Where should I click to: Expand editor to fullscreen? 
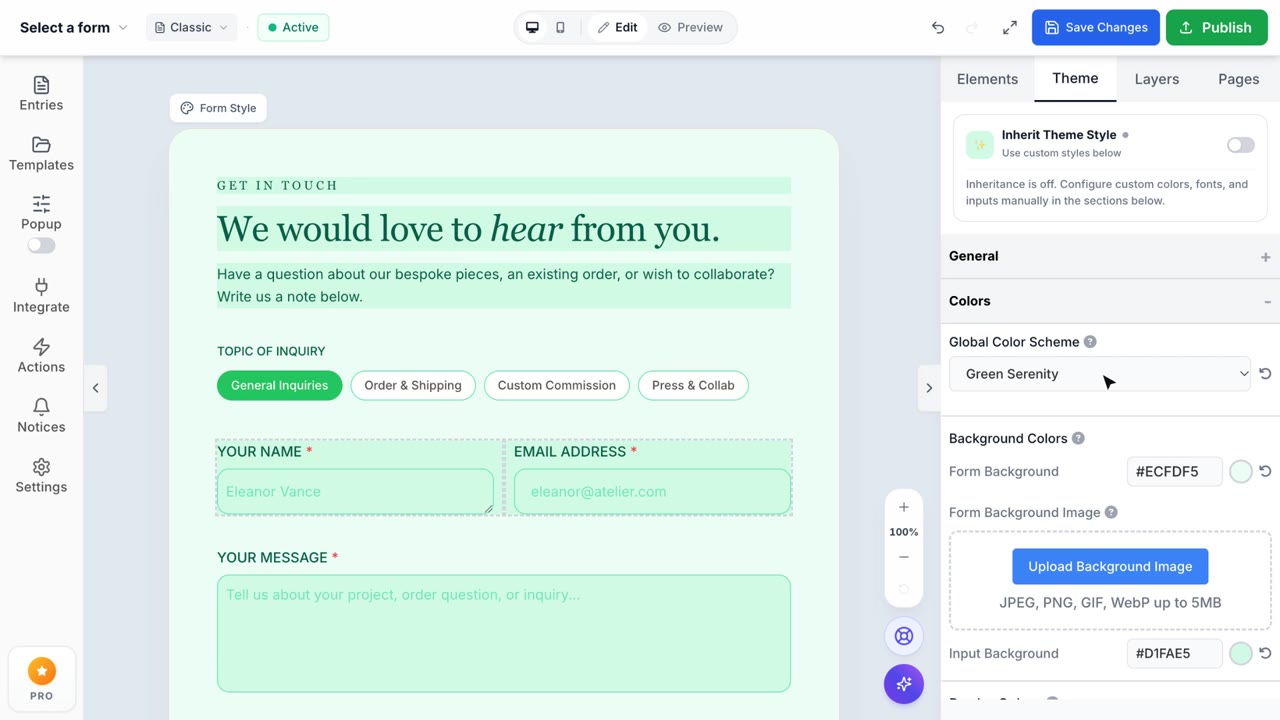pos(1010,27)
